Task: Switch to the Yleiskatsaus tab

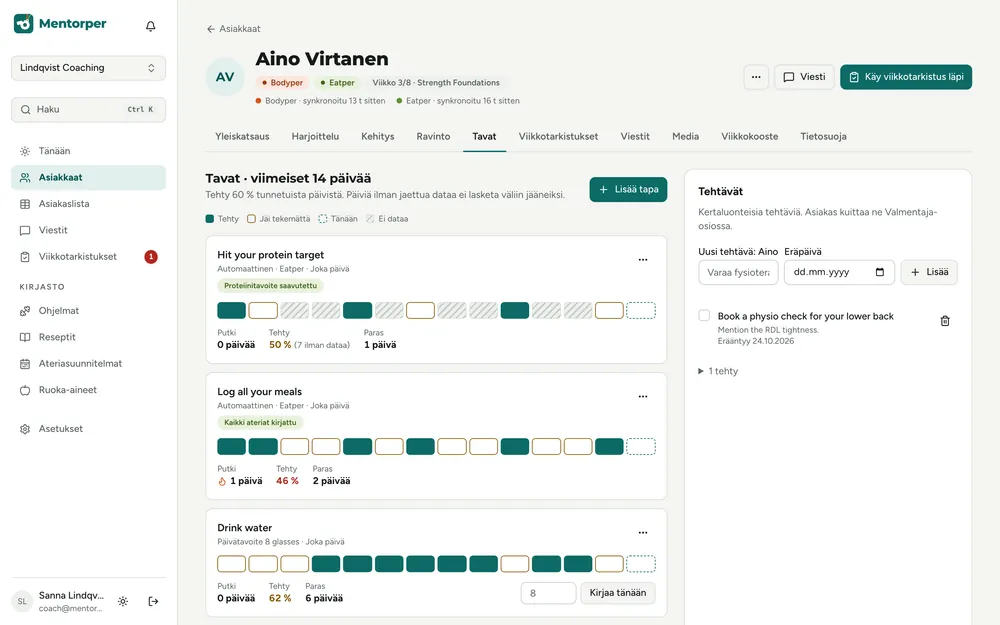Action: point(242,136)
